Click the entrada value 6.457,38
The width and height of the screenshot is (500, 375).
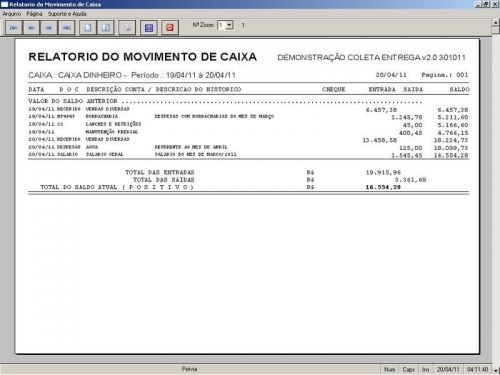pyautogui.click(x=381, y=110)
